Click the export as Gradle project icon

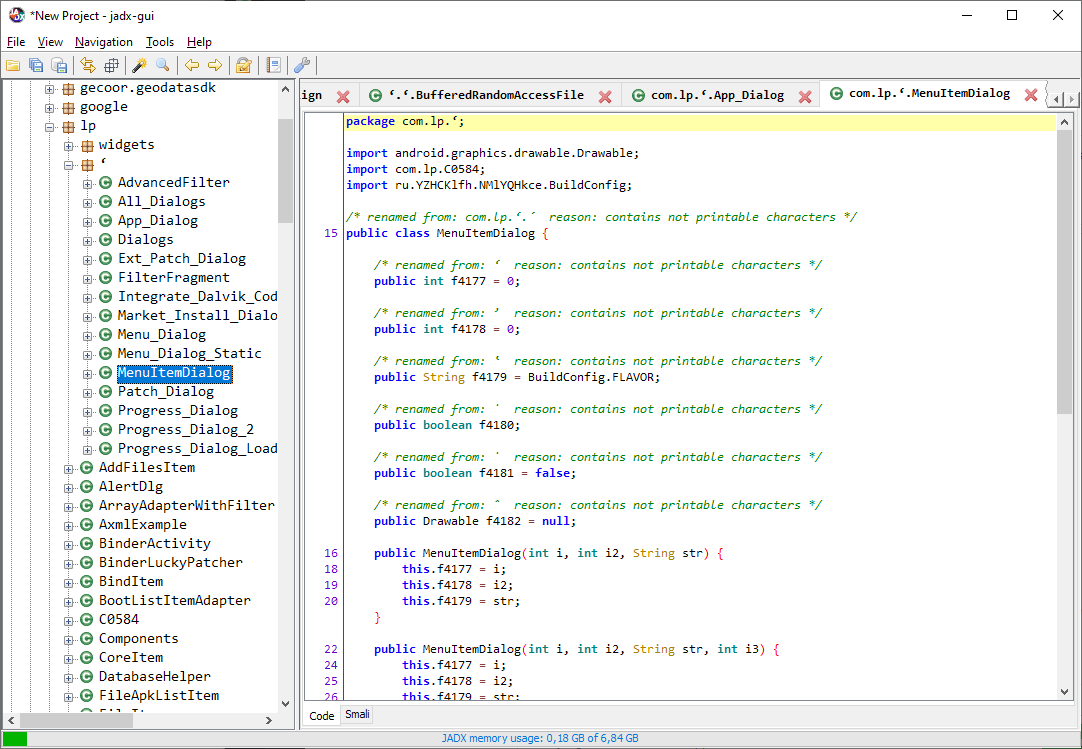pos(59,65)
